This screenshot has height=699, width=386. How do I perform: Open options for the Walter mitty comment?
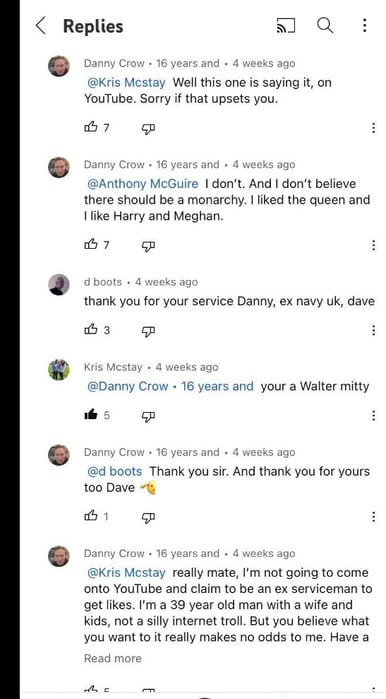coord(373,415)
